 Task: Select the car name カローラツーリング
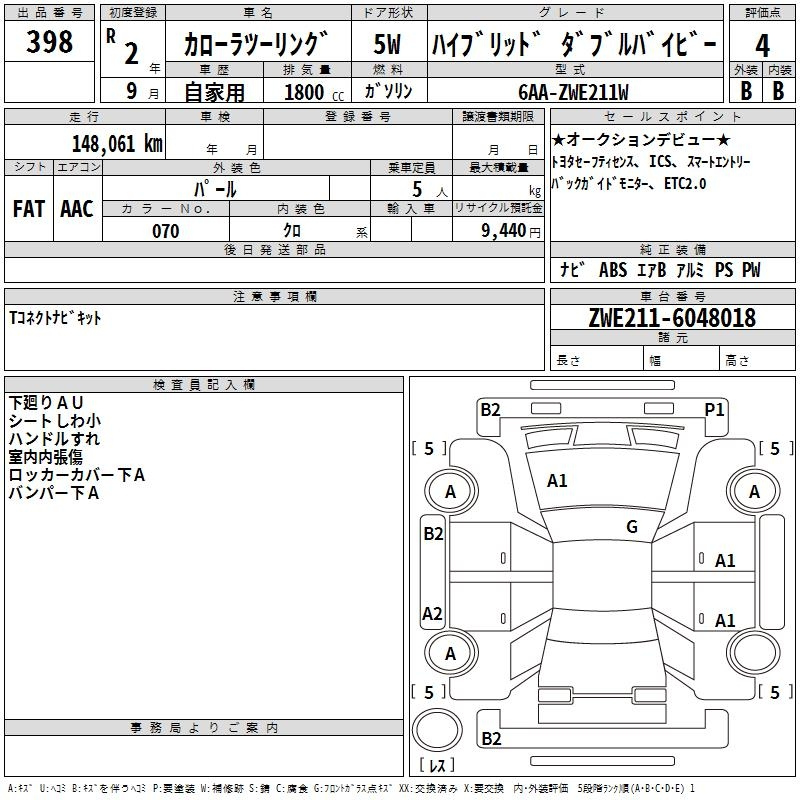256,44
